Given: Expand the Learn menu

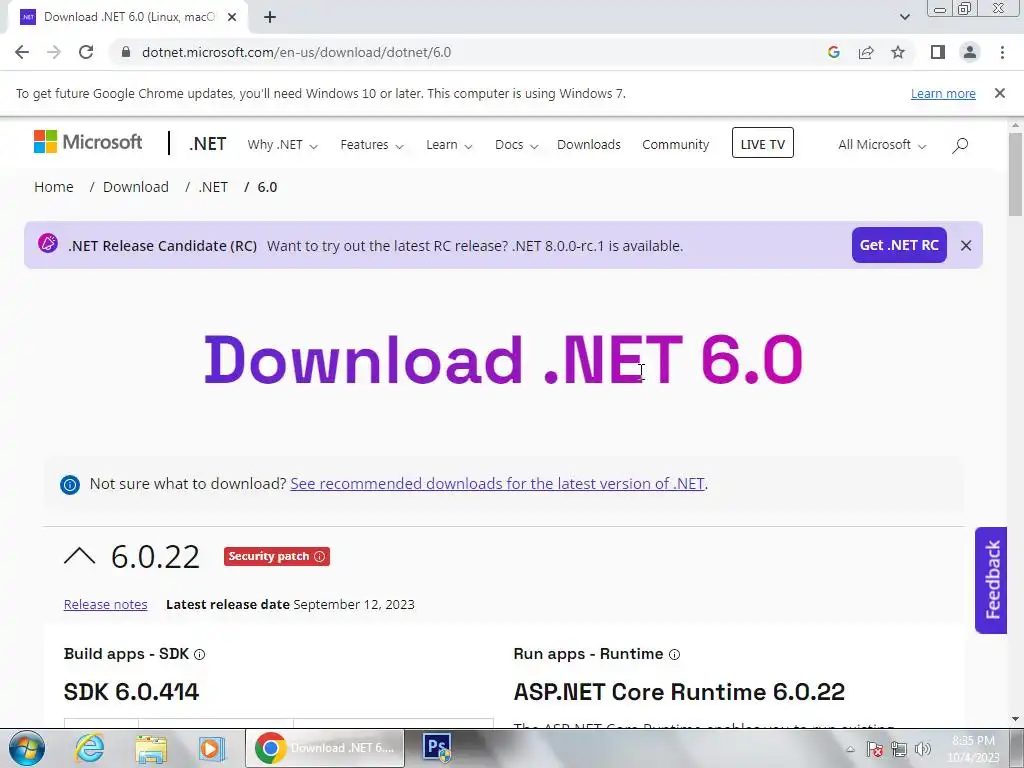Looking at the screenshot, I should (x=449, y=144).
